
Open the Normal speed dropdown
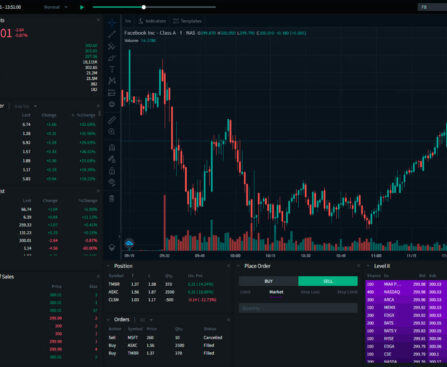(x=55, y=7)
